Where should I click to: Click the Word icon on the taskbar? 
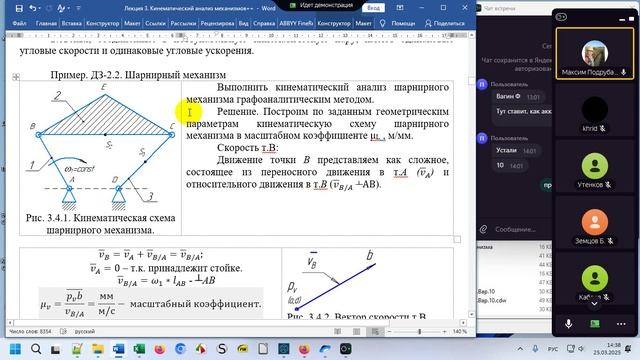[x=118, y=349]
